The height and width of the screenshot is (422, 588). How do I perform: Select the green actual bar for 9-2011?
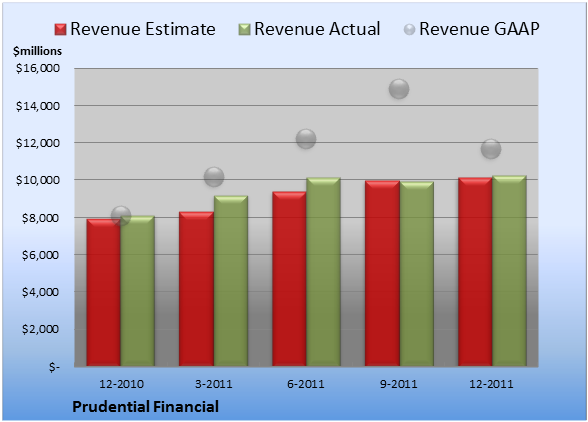pyautogui.click(x=416, y=274)
